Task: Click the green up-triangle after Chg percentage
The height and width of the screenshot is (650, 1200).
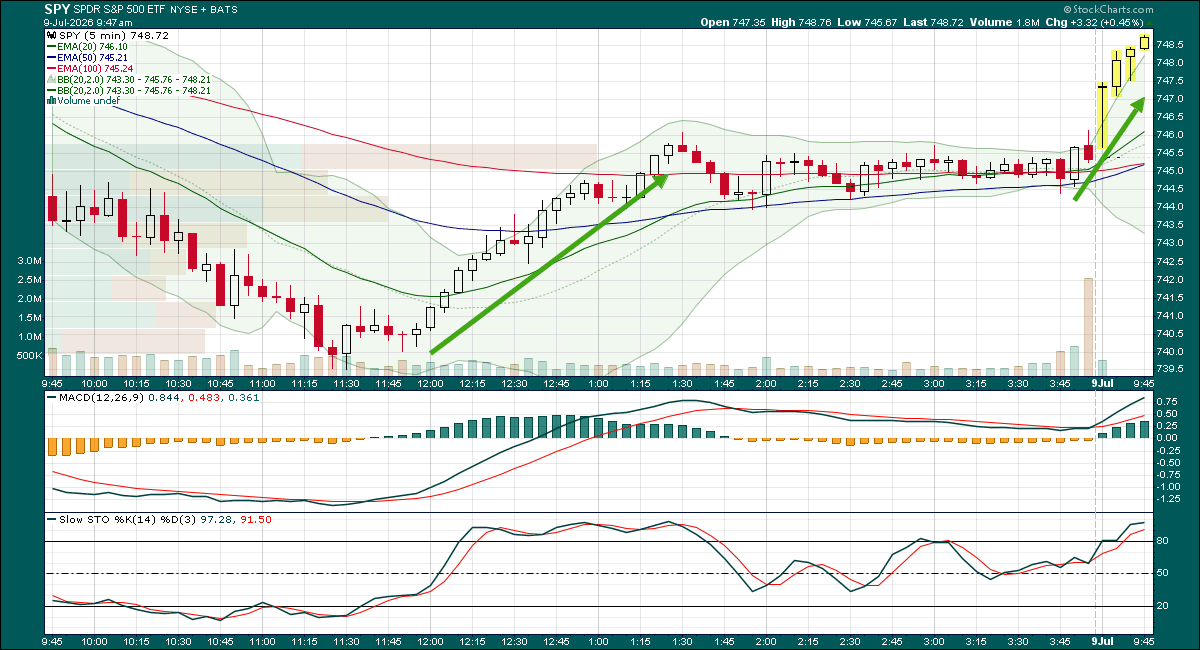Action: click(1149, 22)
